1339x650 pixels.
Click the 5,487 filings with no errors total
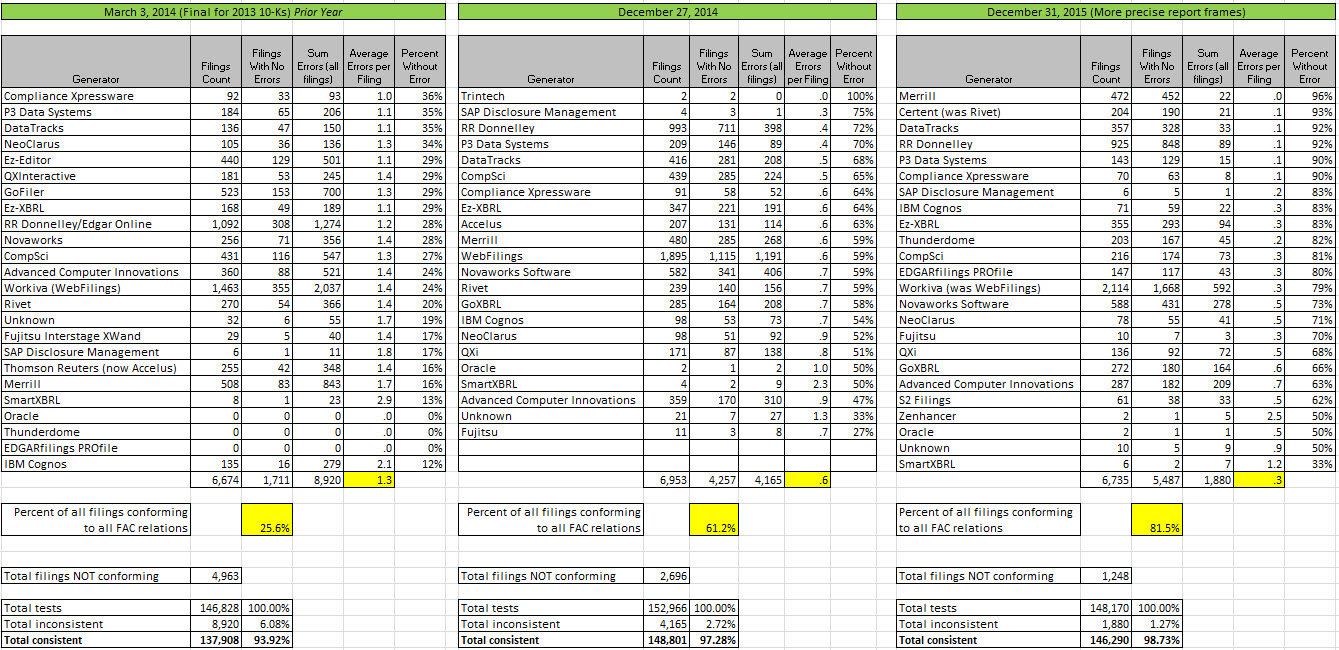coord(1157,480)
